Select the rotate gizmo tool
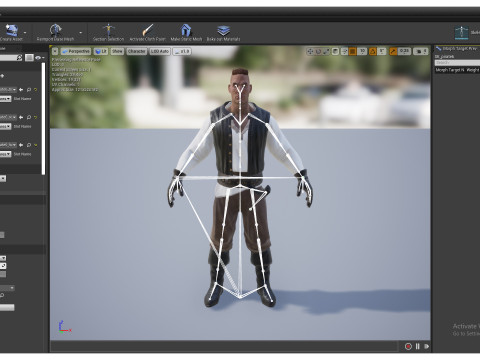The height and width of the screenshot is (360, 480). coord(318,51)
